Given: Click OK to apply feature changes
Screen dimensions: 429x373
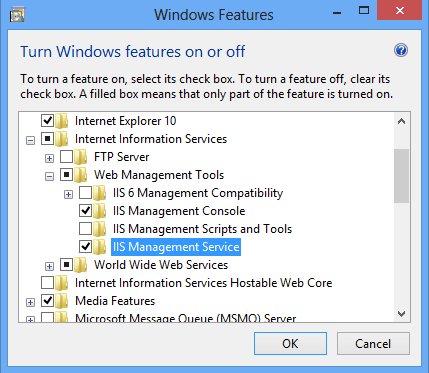Looking at the screenshot, I should (290, 343).
